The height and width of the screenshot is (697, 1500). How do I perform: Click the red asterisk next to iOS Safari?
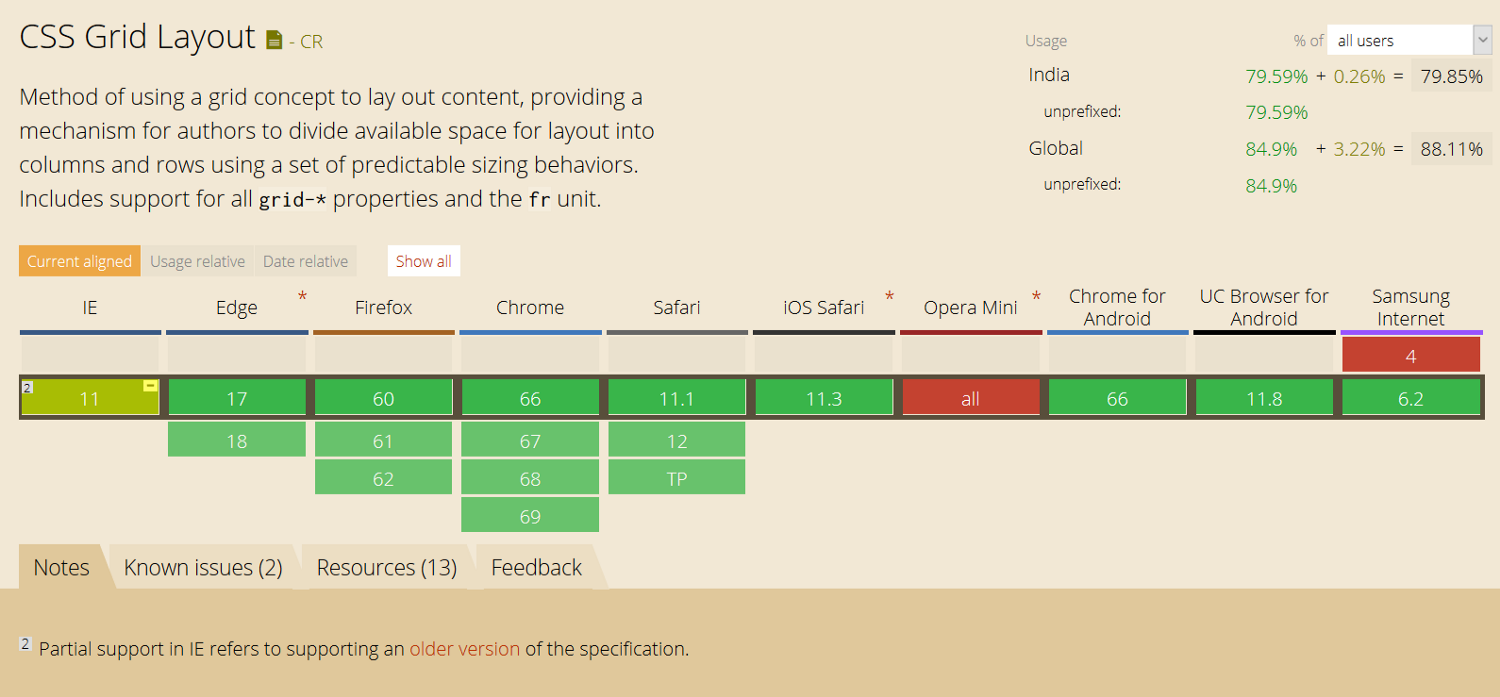(889, 296)
